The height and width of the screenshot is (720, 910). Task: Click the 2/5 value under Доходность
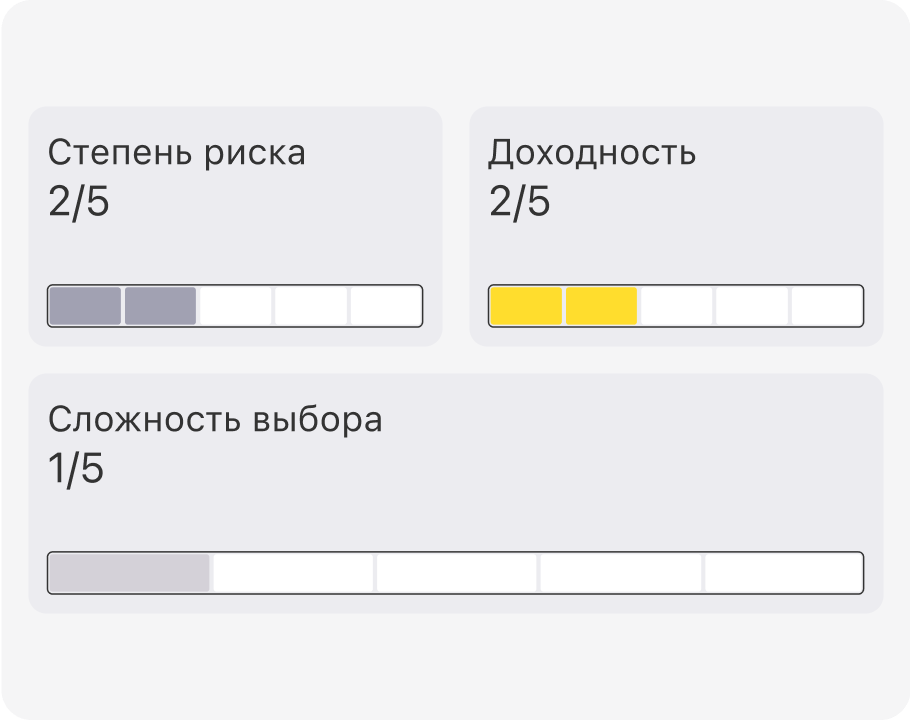[519, 202]
